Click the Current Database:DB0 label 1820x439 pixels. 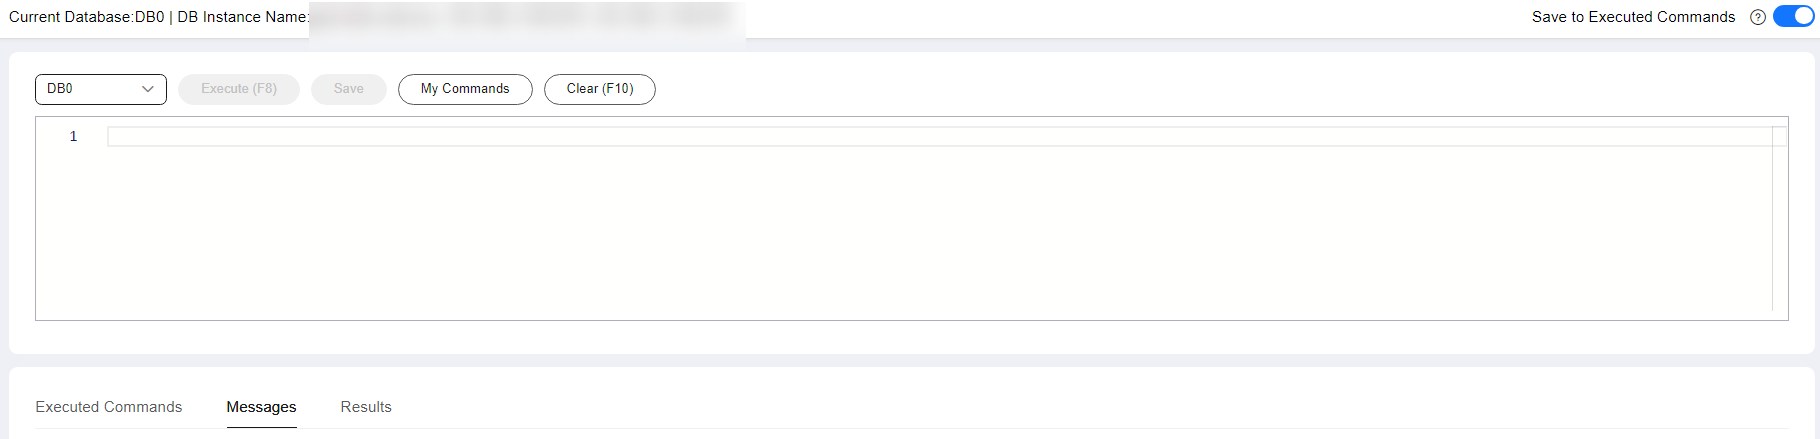[x=87, y=17]
